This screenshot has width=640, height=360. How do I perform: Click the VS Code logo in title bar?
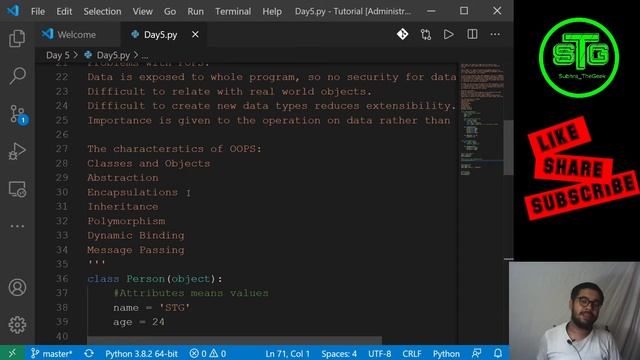[13, 11]
